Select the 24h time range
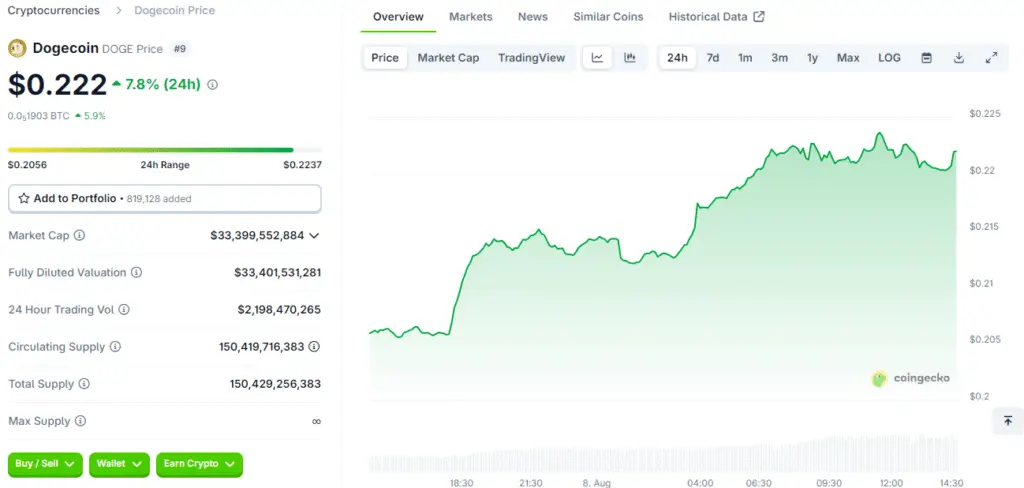 click(677, 57)
